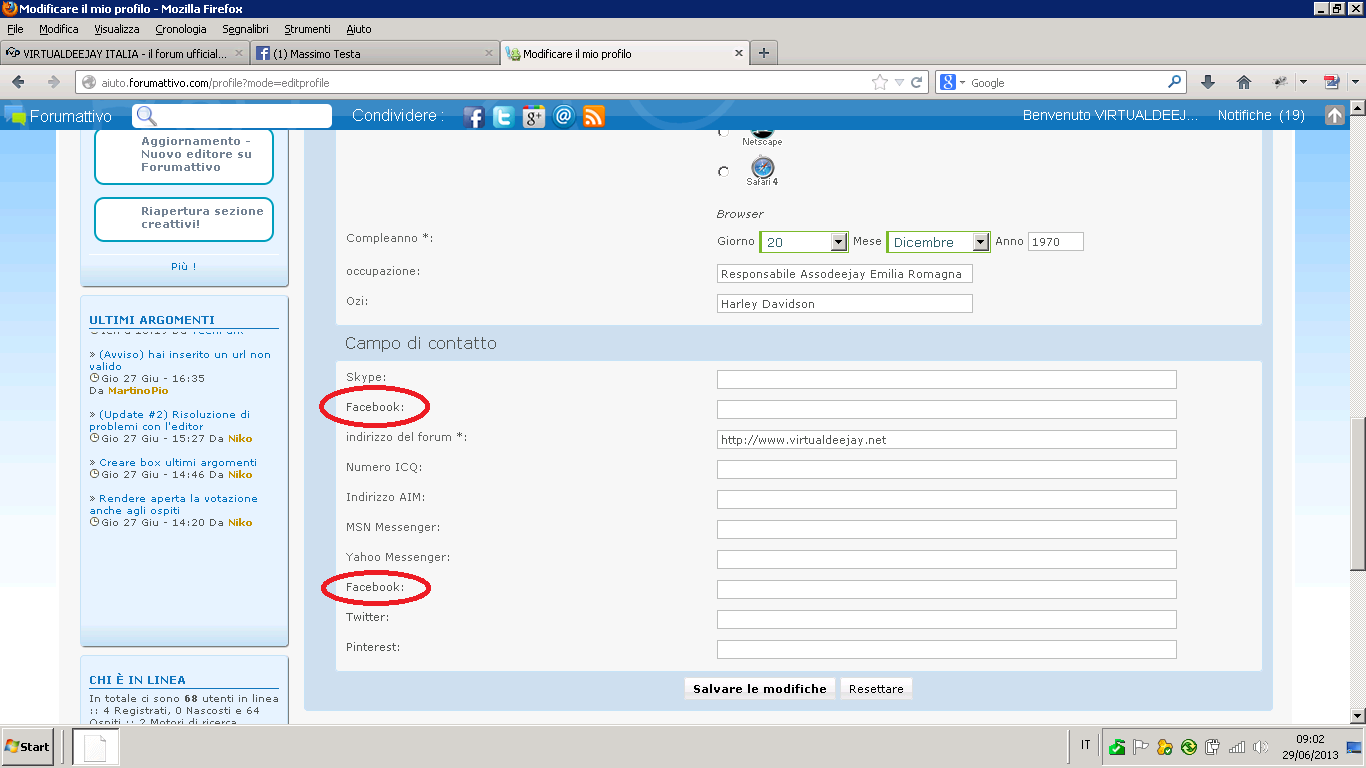
Task: Expand the rightmost toolbar icon dropdown arrow
Action: (1355, 82)
